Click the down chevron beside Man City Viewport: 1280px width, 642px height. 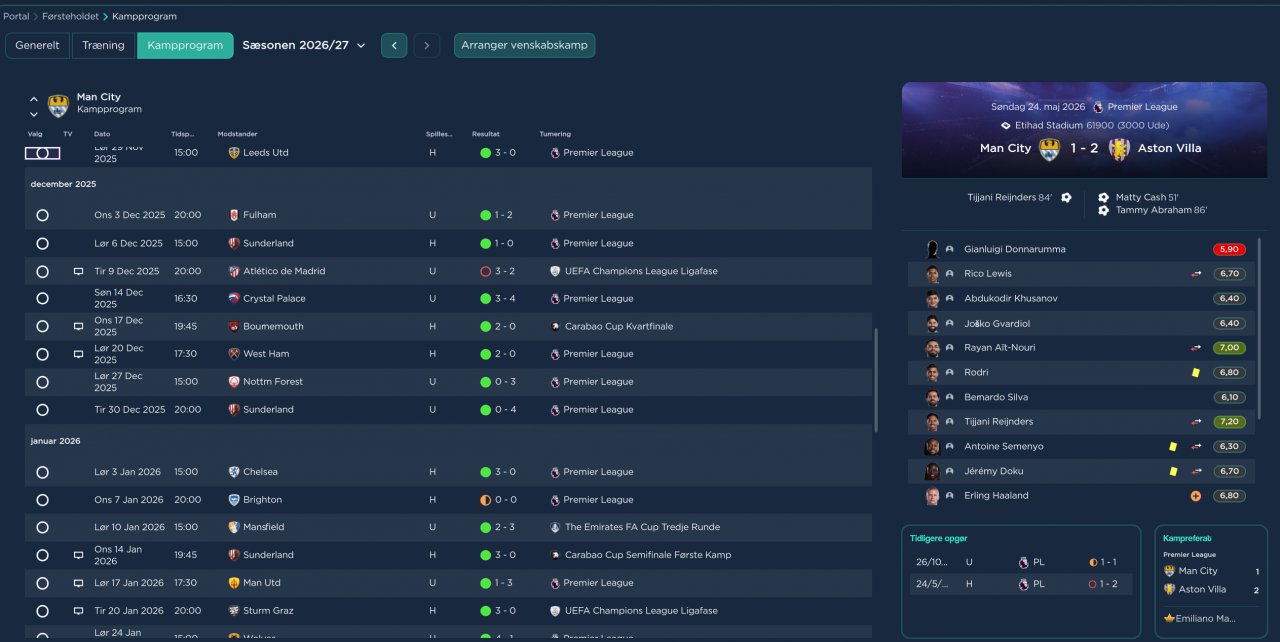[x=34, y=113]
